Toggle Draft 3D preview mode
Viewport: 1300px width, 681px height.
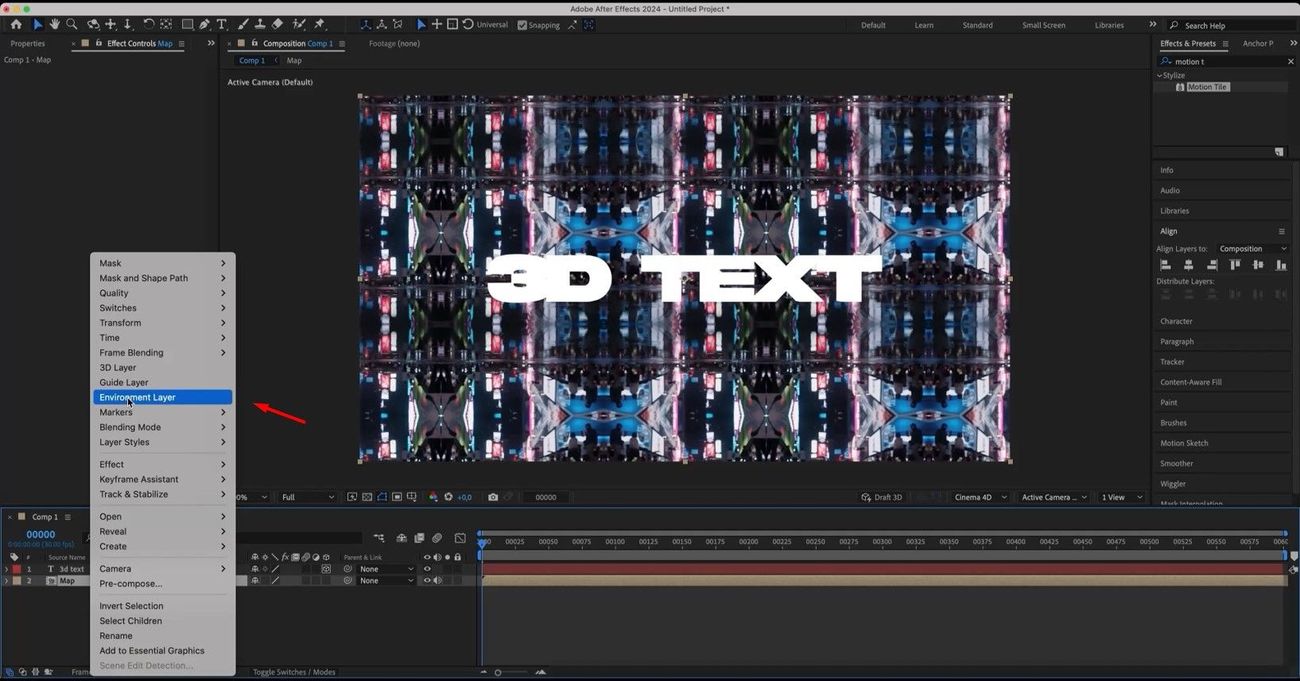pyautogui.click(x=880, y=497)
